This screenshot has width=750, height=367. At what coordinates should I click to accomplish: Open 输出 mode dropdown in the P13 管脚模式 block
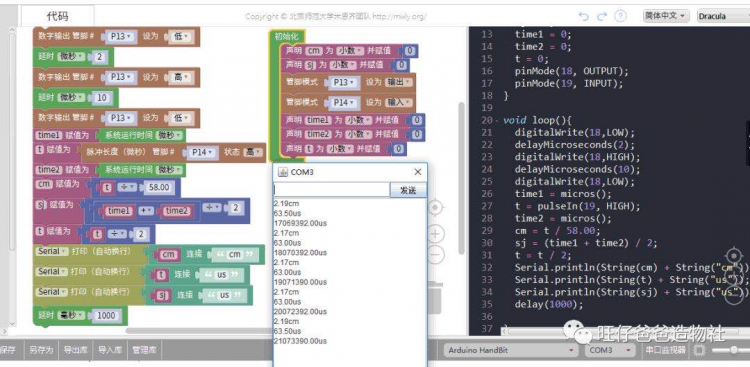tap(398, 82)
